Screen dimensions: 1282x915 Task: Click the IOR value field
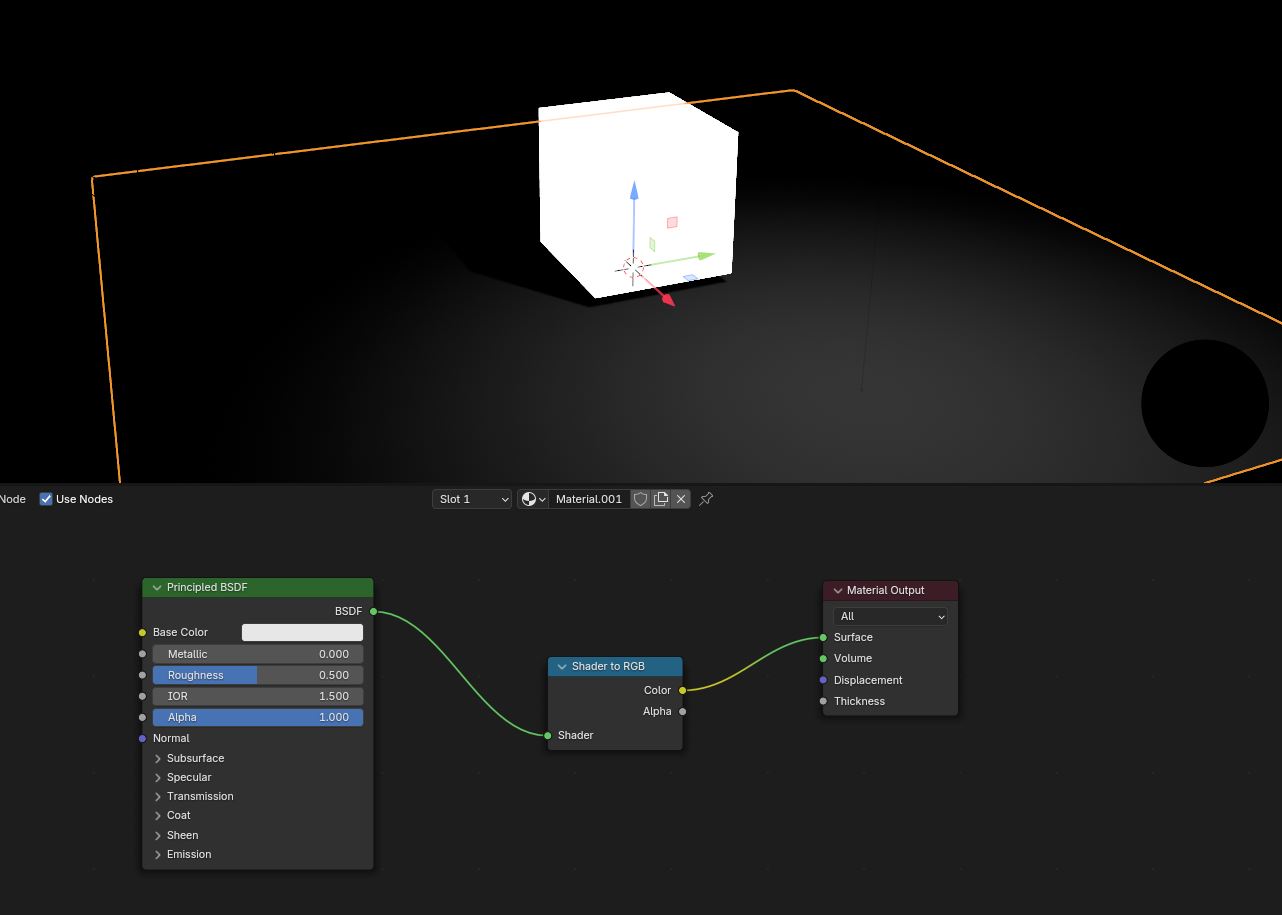pos(258,696)
